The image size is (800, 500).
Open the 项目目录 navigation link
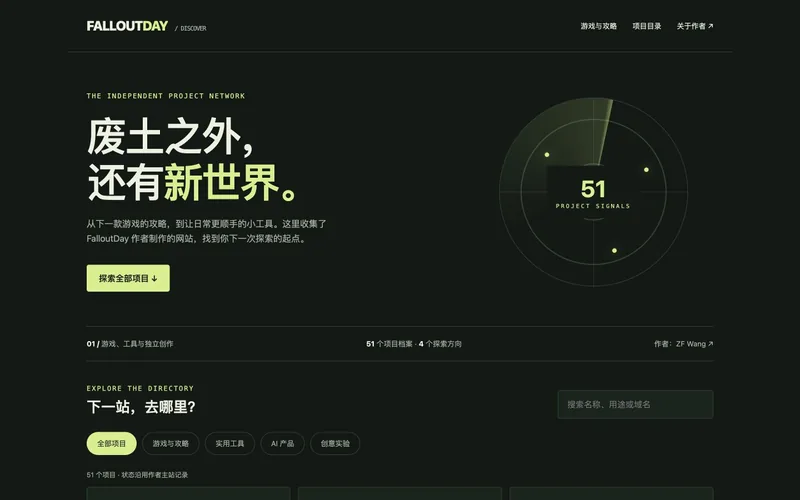(646, 26)
